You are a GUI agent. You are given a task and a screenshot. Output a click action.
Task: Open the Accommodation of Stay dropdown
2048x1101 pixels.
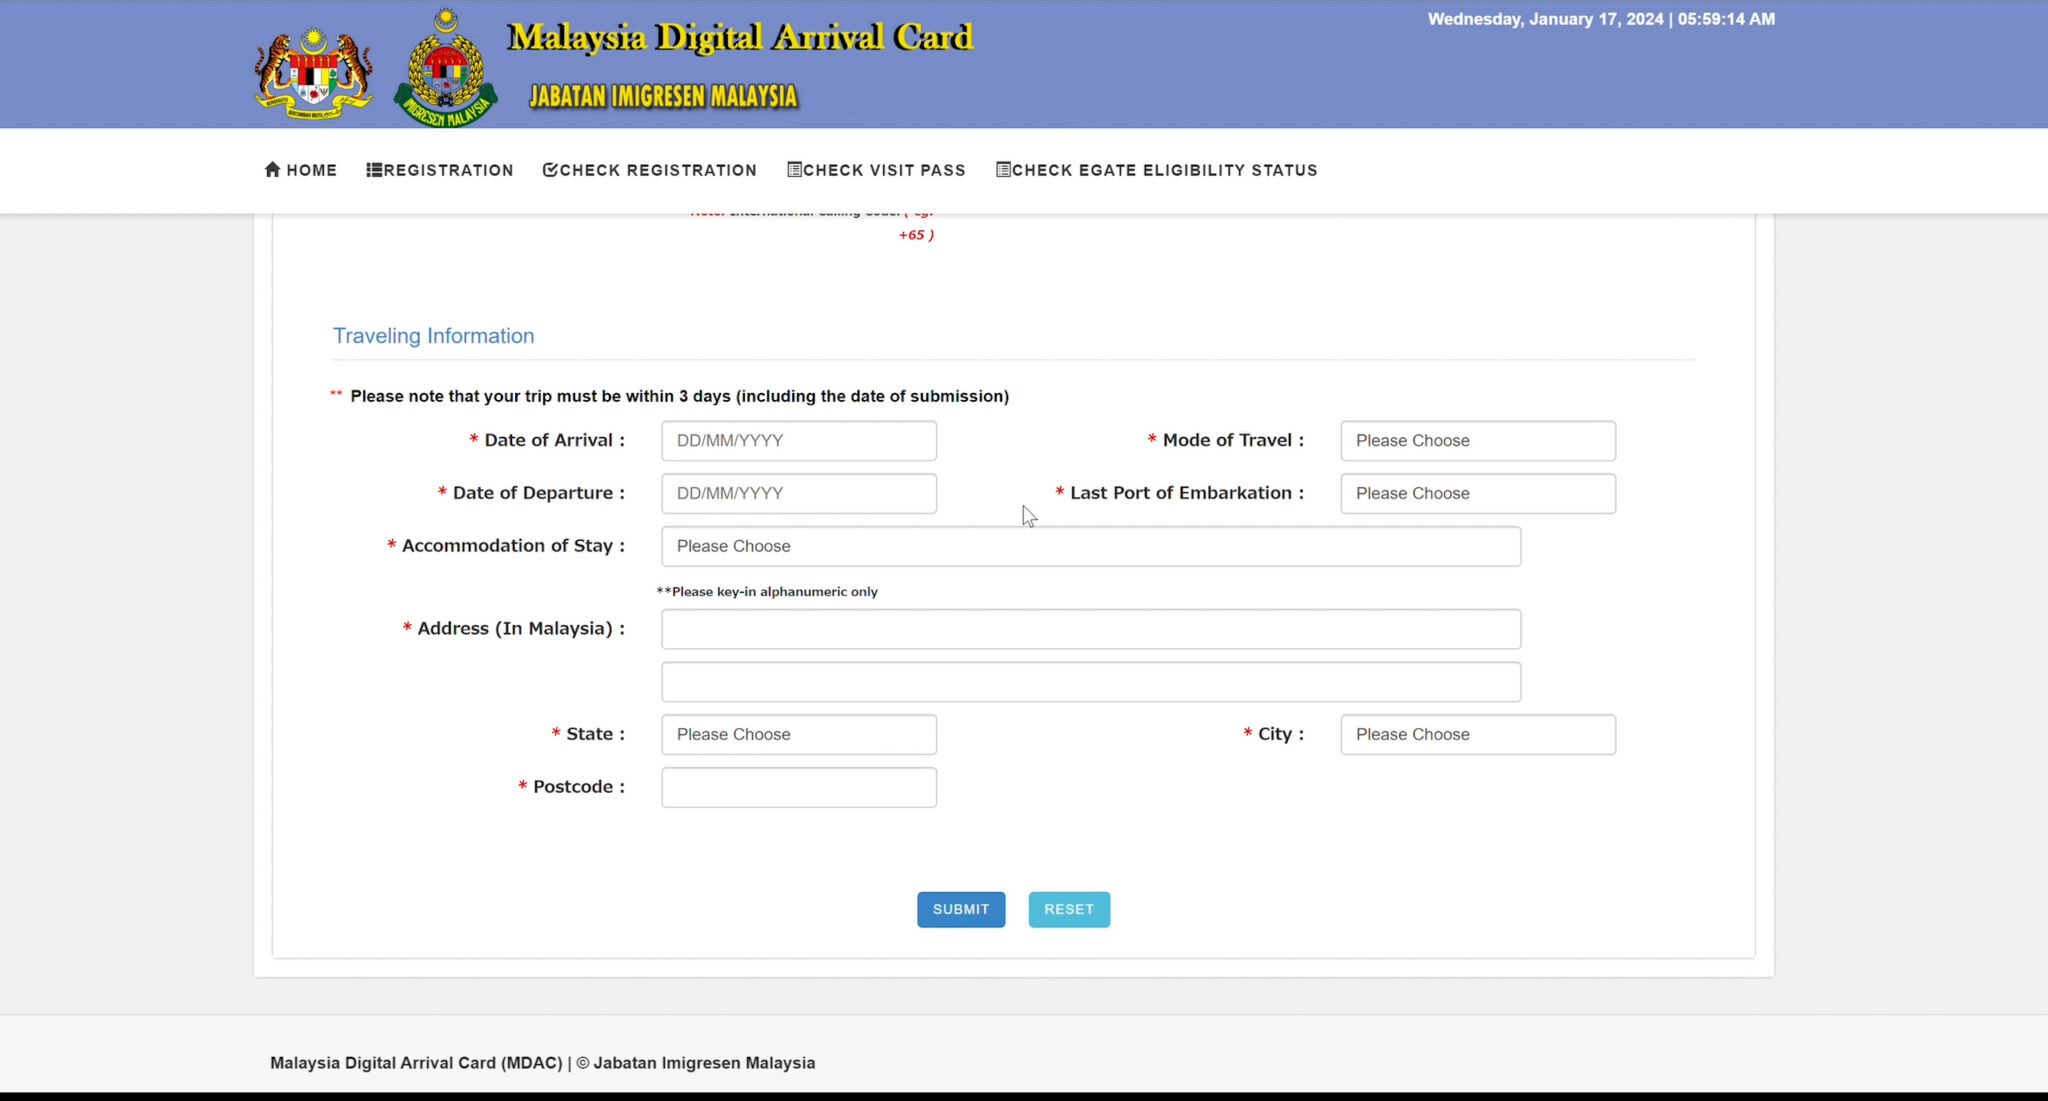click(1089, 546)
